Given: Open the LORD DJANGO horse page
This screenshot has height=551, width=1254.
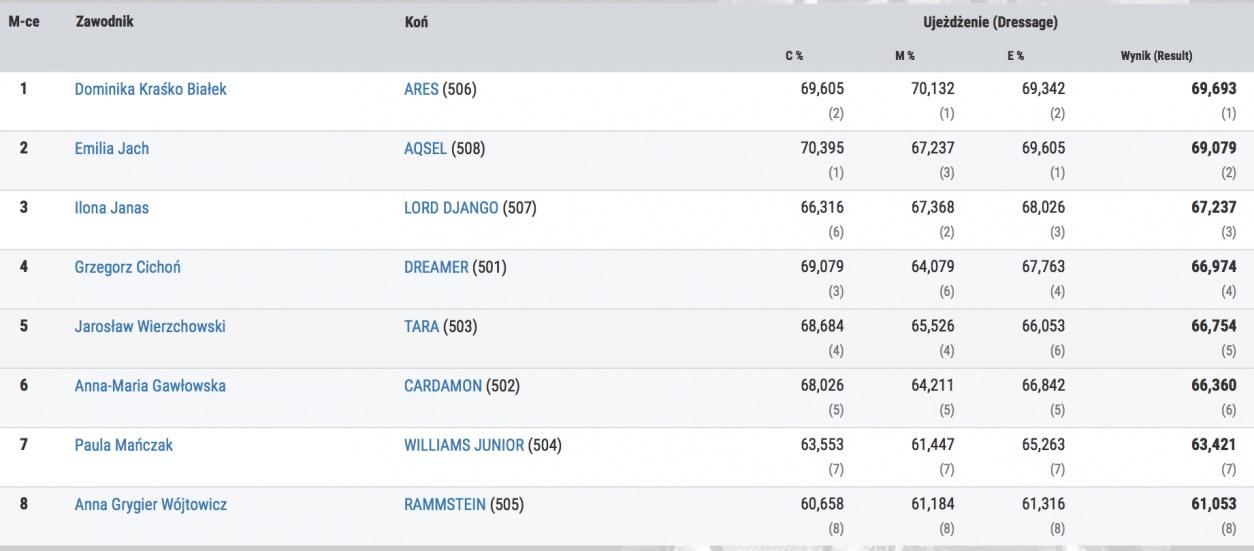Looking at the screenshot, I should pos(451,208).
